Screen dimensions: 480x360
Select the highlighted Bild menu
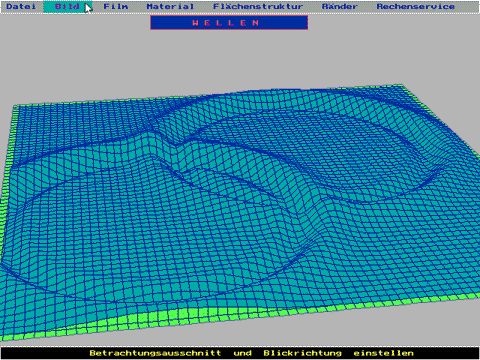(68, 6)
